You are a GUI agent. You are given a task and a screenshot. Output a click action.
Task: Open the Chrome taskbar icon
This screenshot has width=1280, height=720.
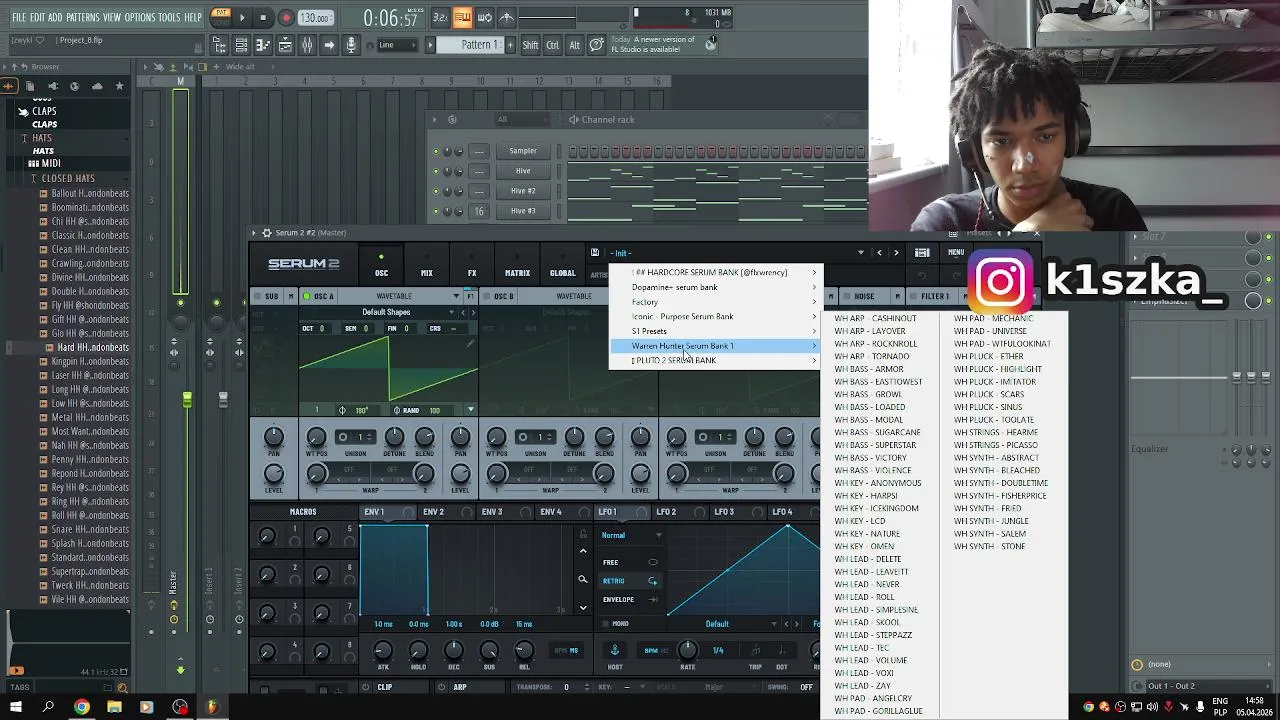pyautogui.click(x=82, y=707)
